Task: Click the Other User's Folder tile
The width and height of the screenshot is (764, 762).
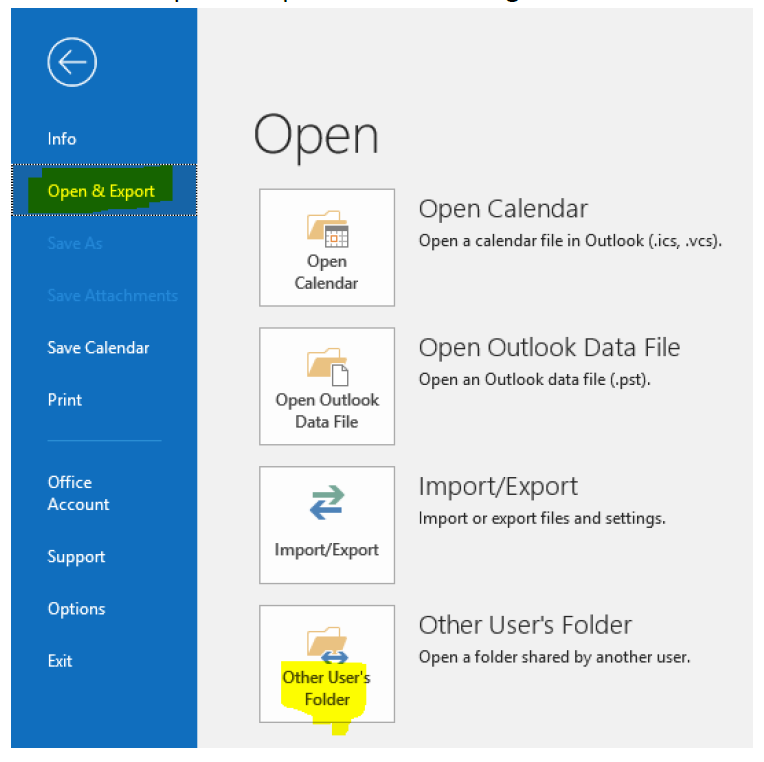Action: tap(327, 664)
